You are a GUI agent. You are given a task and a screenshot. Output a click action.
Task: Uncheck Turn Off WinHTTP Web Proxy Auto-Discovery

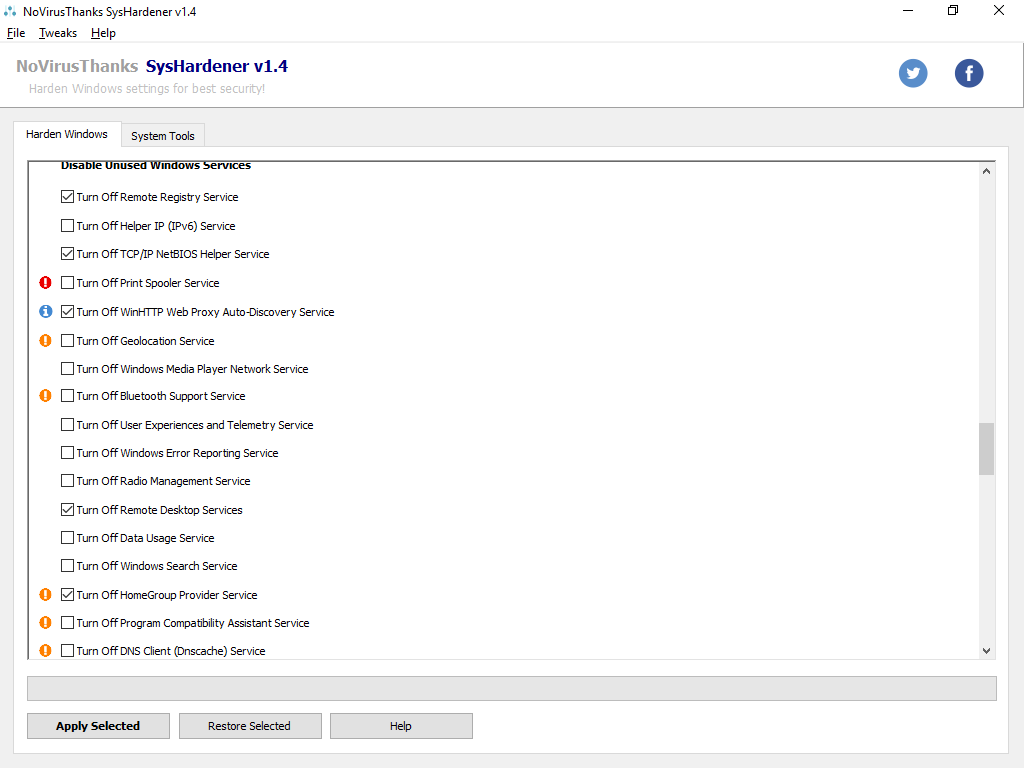pyautogui.click(x=67, y=312)
